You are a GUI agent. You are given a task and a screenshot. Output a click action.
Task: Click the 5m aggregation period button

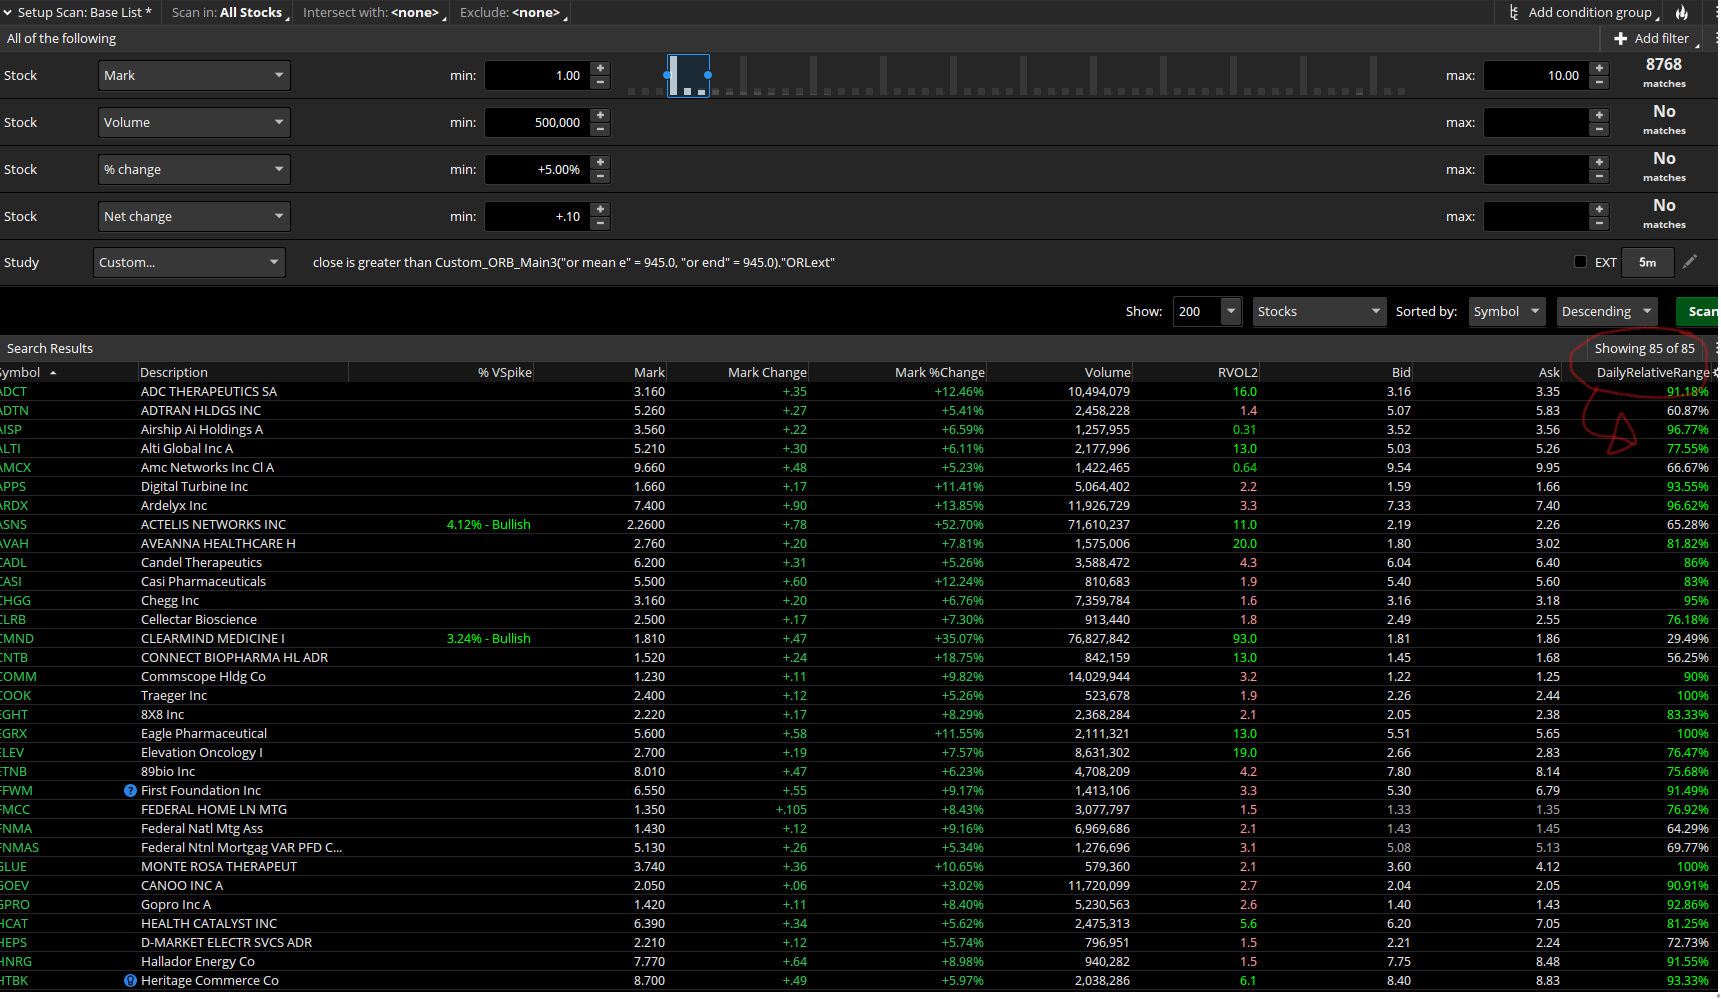point(1647,262)
